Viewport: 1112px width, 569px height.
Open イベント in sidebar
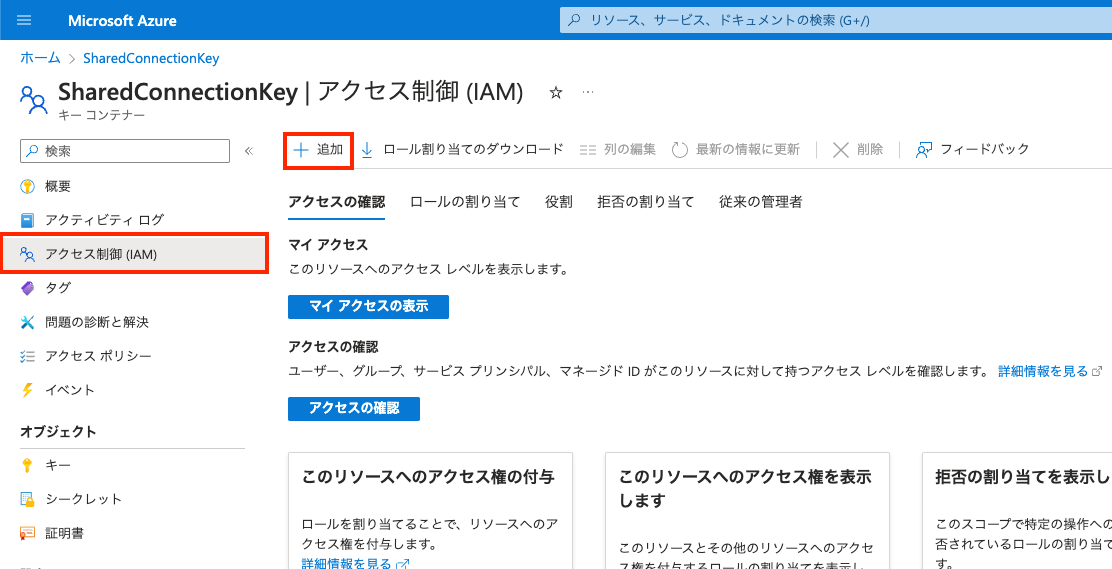point(70,390)
